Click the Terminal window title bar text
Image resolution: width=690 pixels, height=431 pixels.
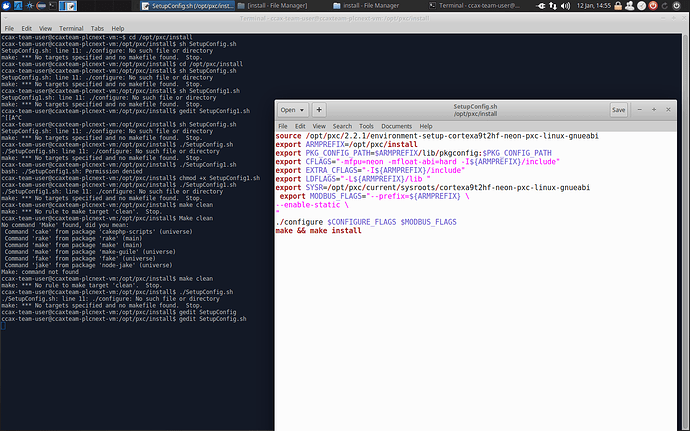(334, 18)
